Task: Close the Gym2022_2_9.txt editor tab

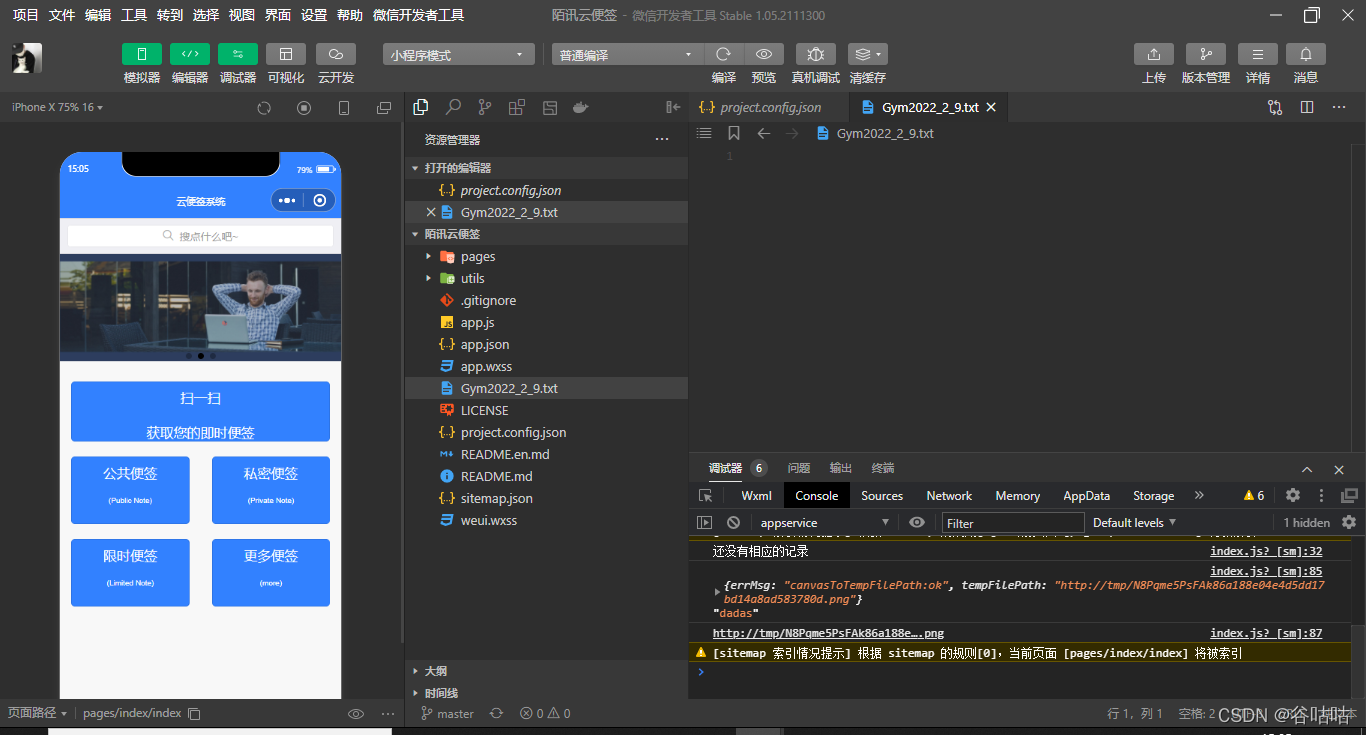Action: [991, 107]
